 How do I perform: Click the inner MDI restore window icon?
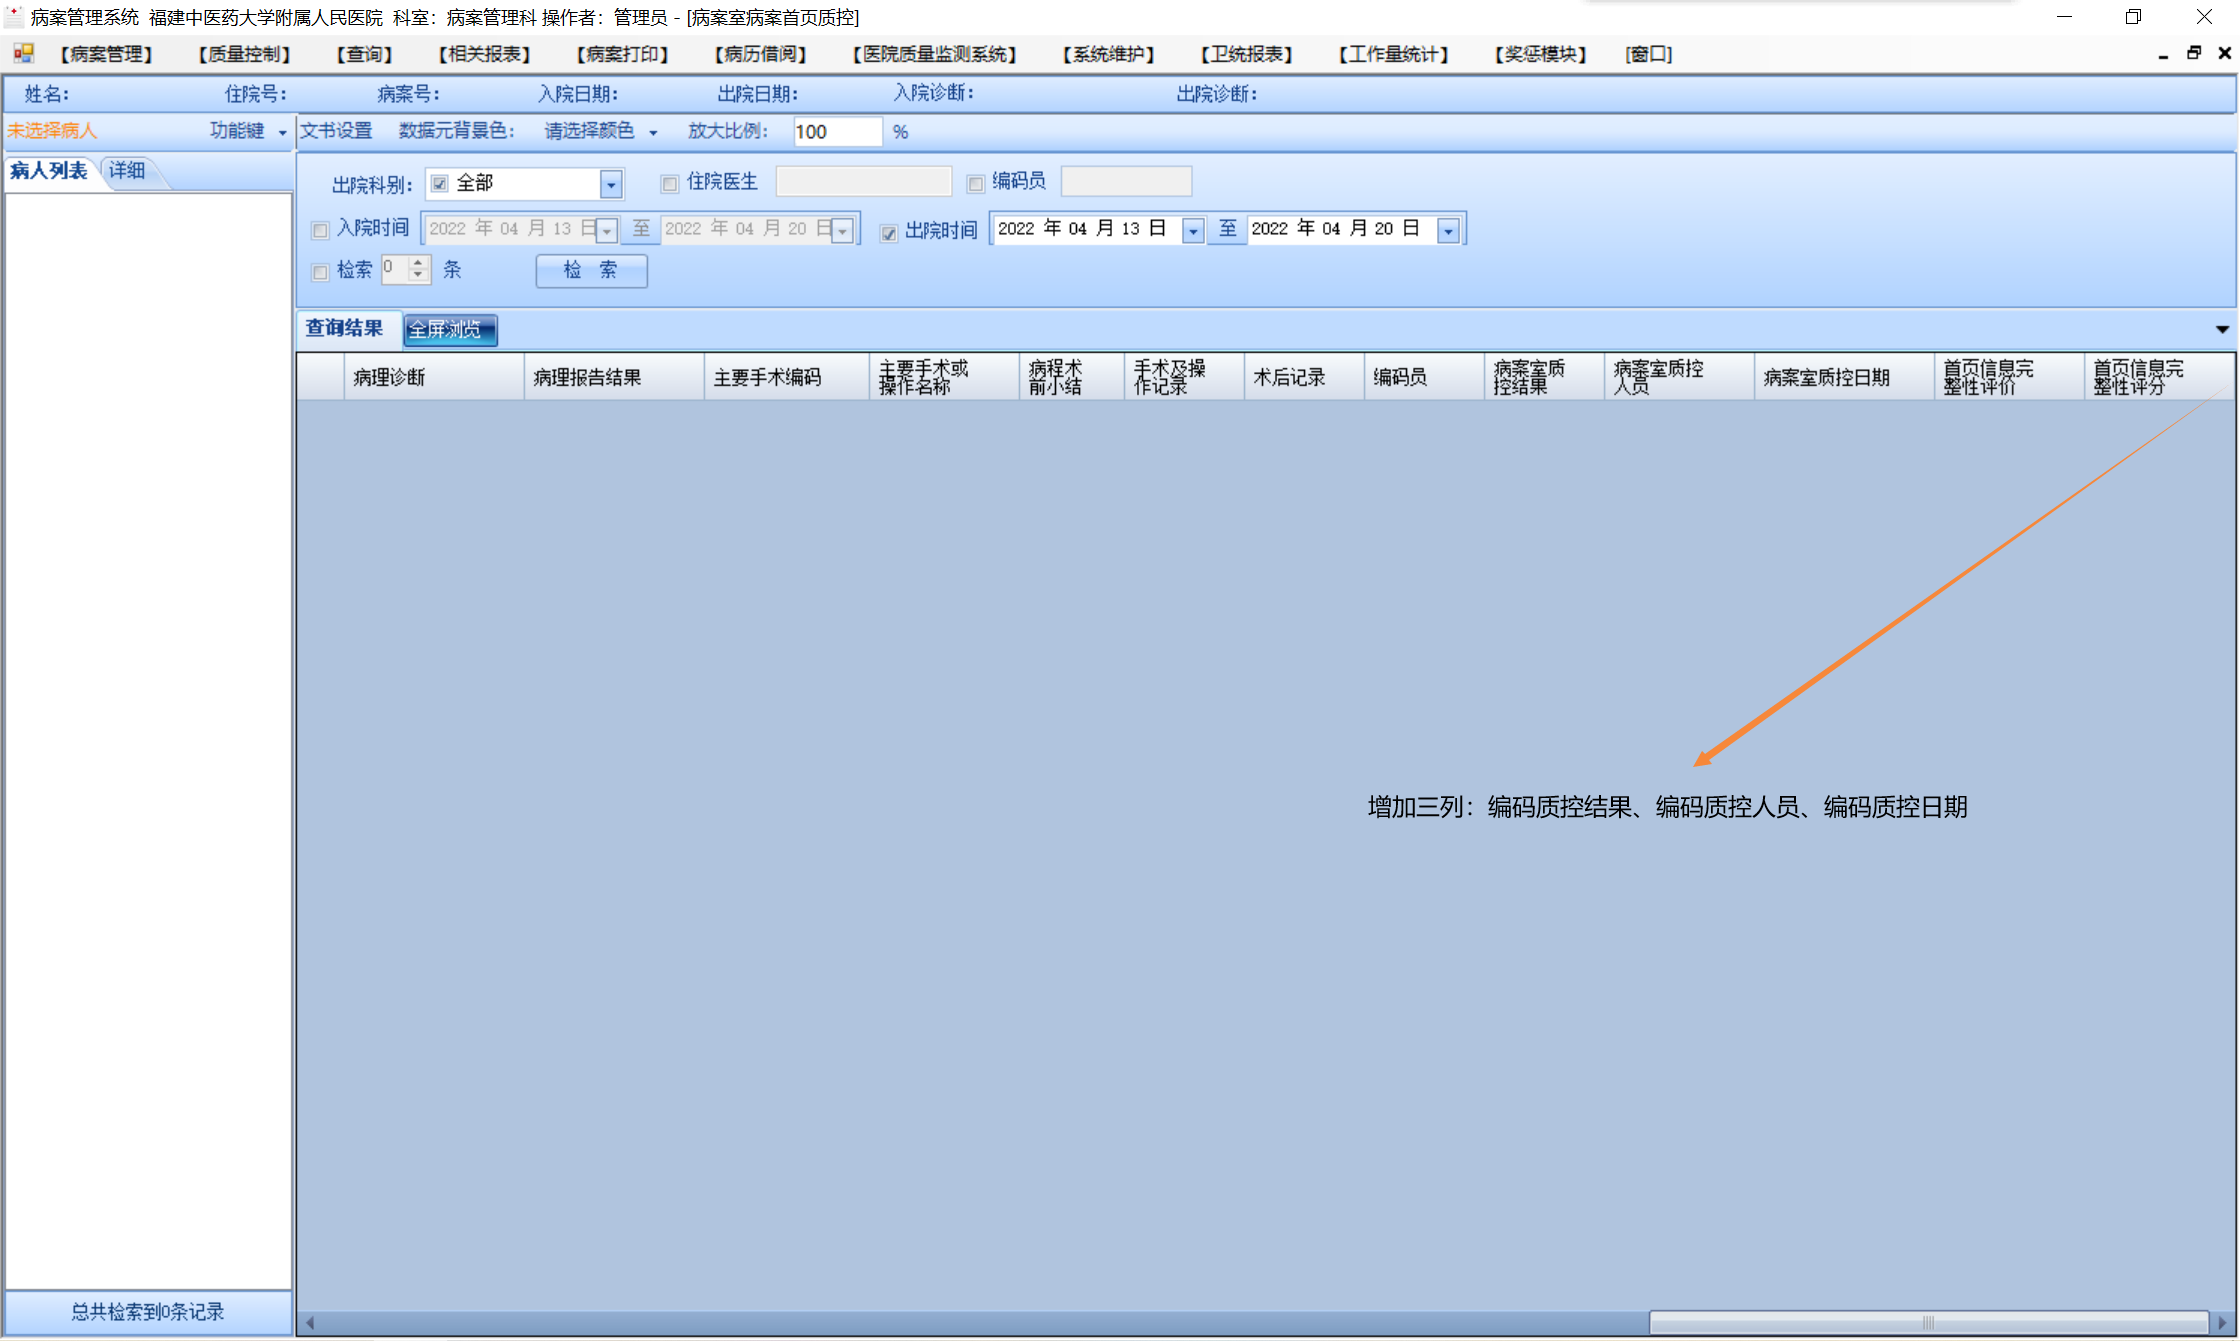tap(2194, 53)
